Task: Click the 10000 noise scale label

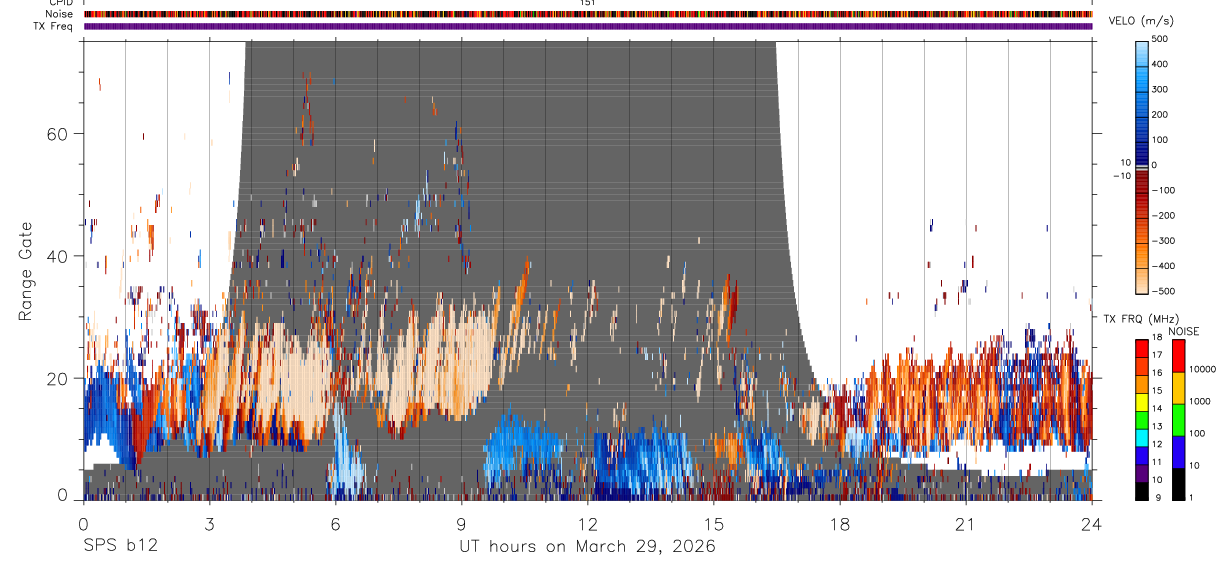Action: (1203, 369)
